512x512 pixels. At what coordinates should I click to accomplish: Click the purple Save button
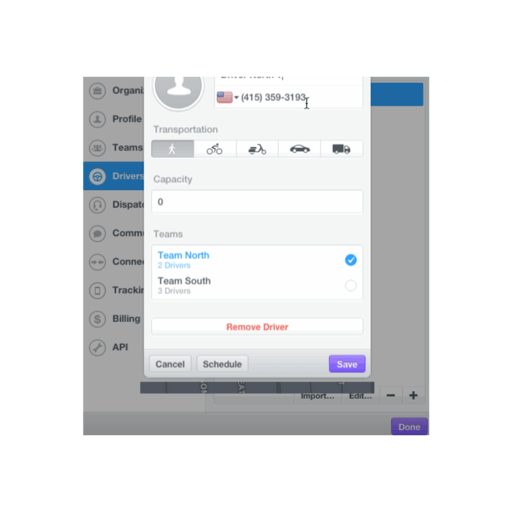(347, 364)
